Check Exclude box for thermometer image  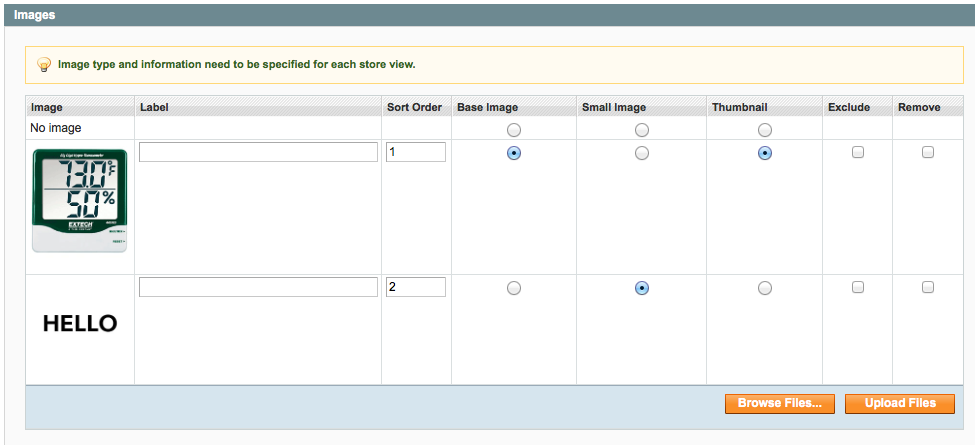[x=857, y=152]
